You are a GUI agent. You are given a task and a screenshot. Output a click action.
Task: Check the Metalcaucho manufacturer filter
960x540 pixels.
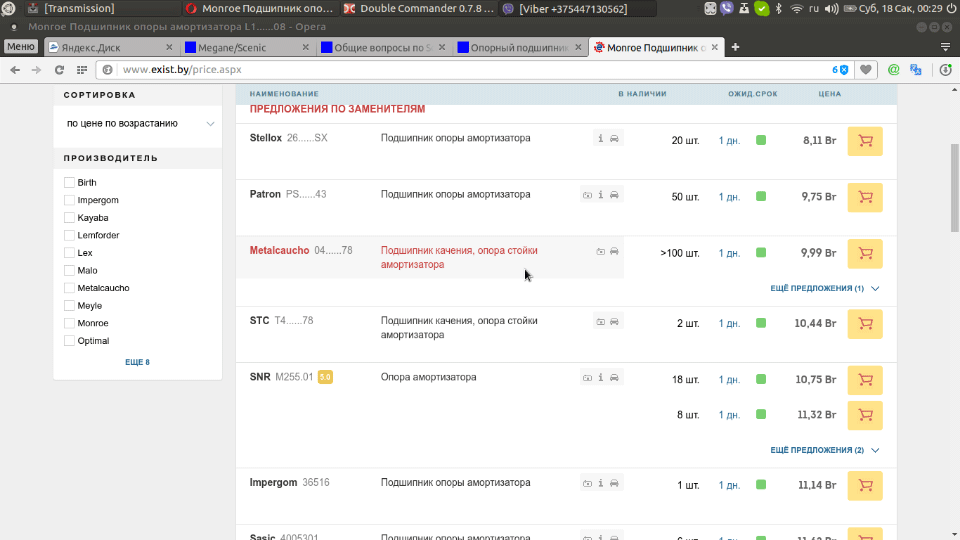pos(69,288)
